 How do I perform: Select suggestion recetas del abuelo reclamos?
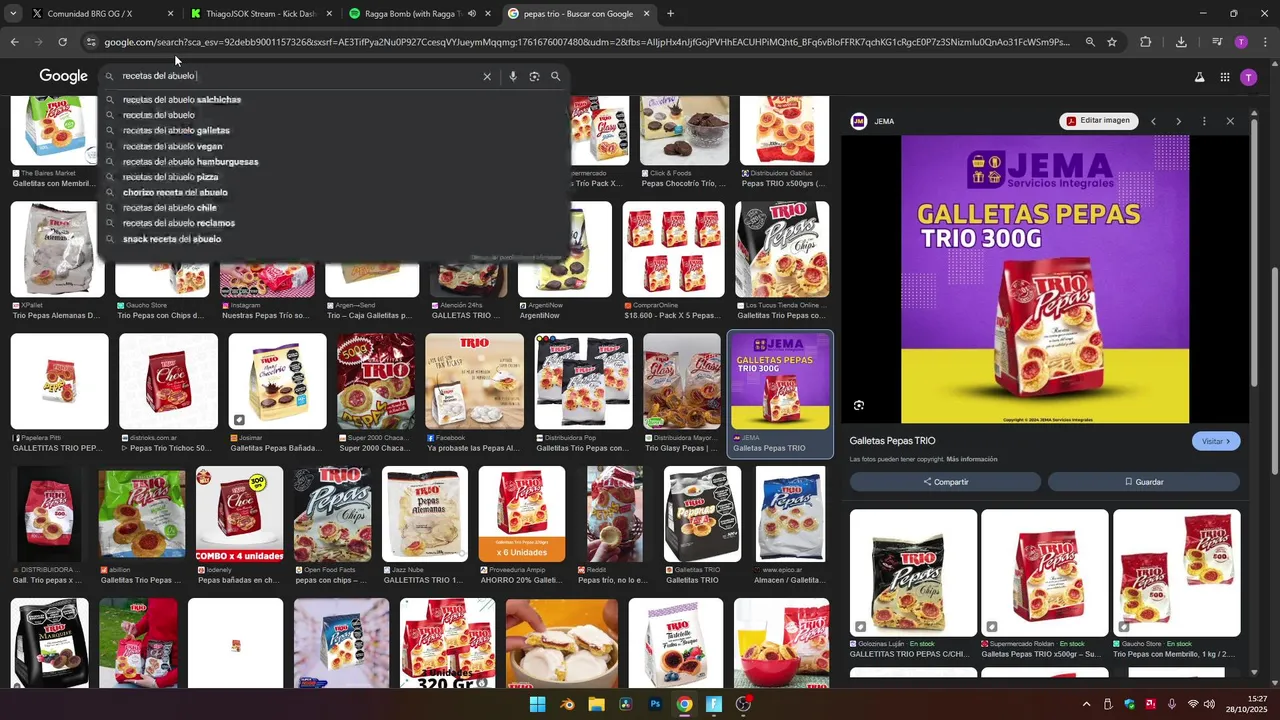click(179, 223)
